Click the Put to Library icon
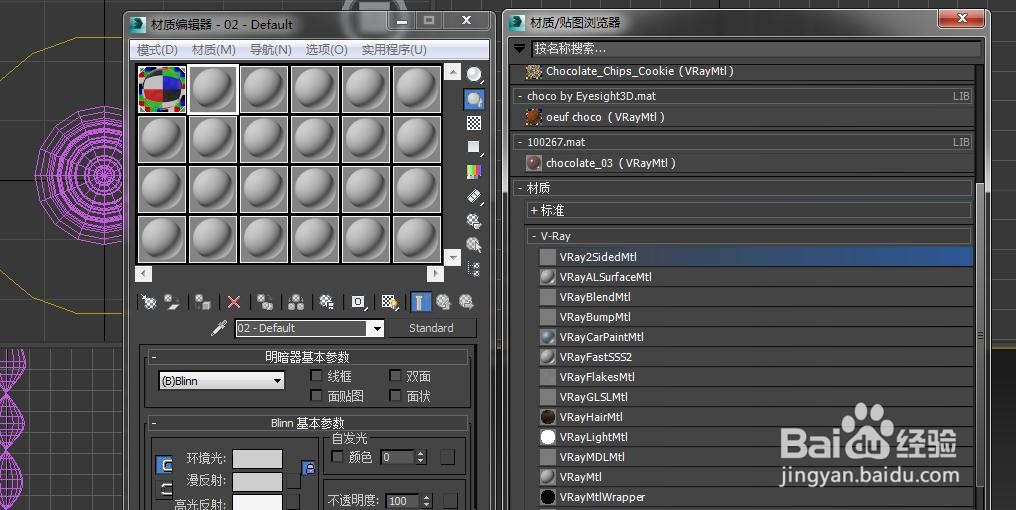 click(327, 302)
